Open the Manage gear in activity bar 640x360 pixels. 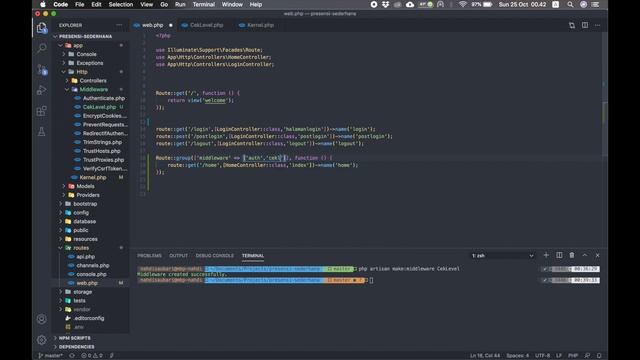point(42,340)
